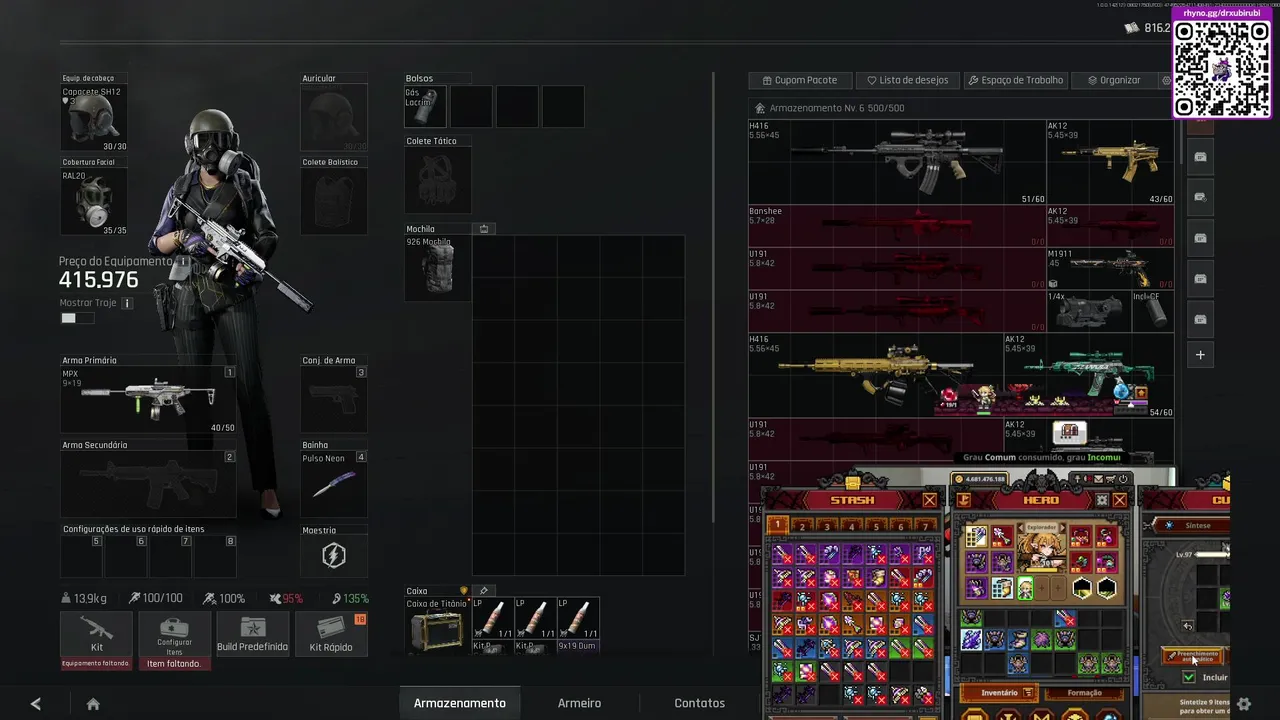Switch hero class with left arrow by Explorador
The image size is (1280, 720).
click(x=1022, y=528)
